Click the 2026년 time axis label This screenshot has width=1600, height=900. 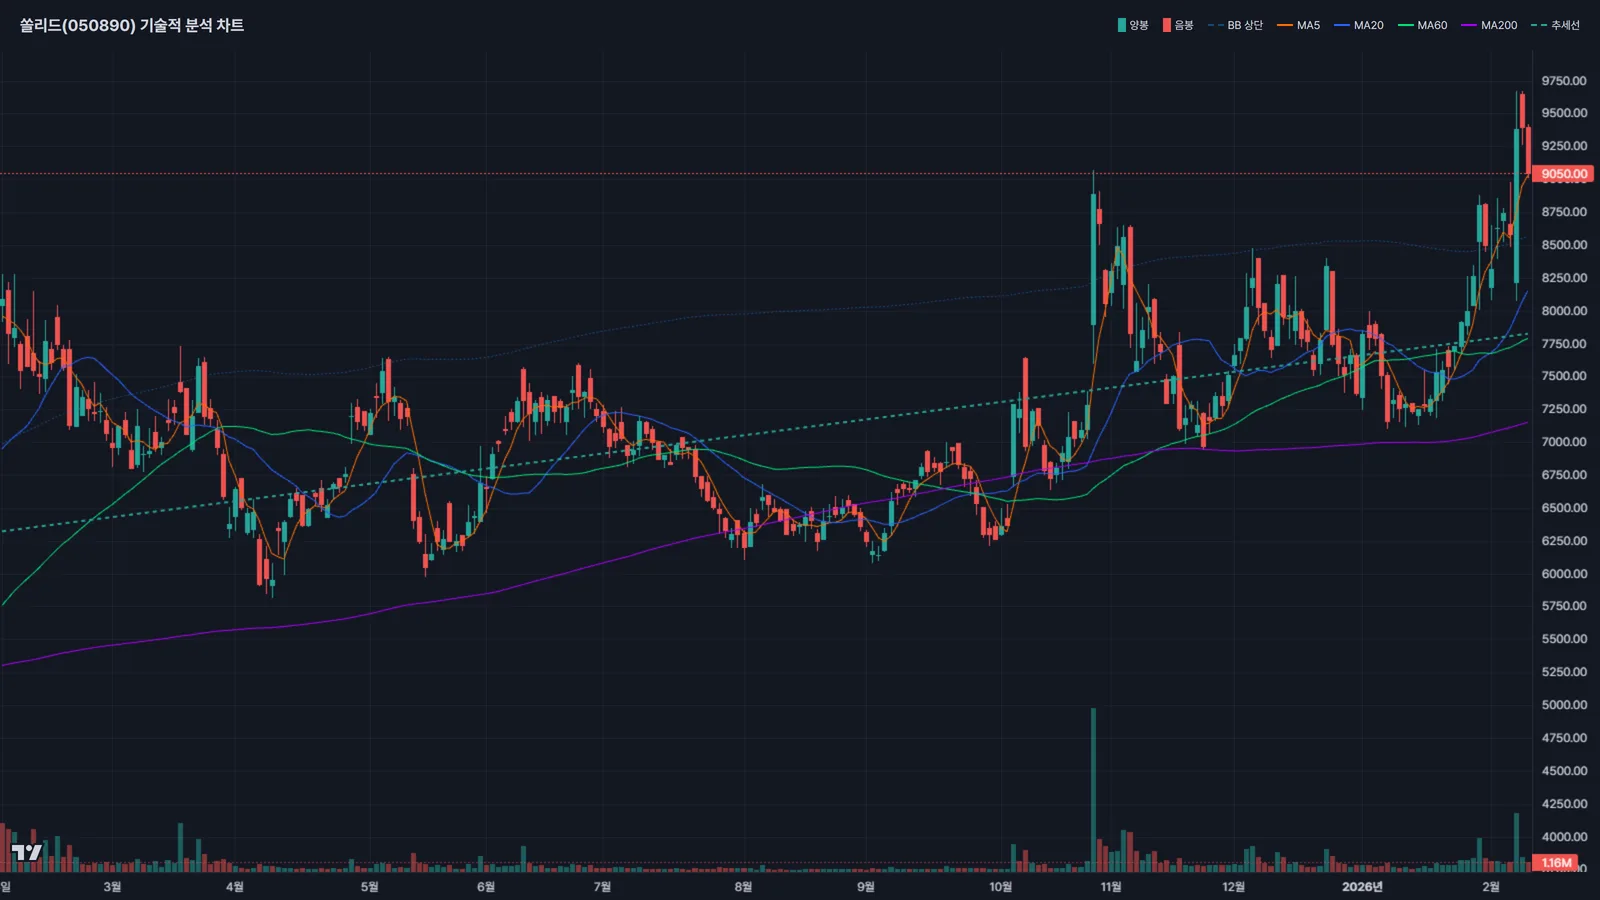pyautogui.click(x=1362, y=887)
